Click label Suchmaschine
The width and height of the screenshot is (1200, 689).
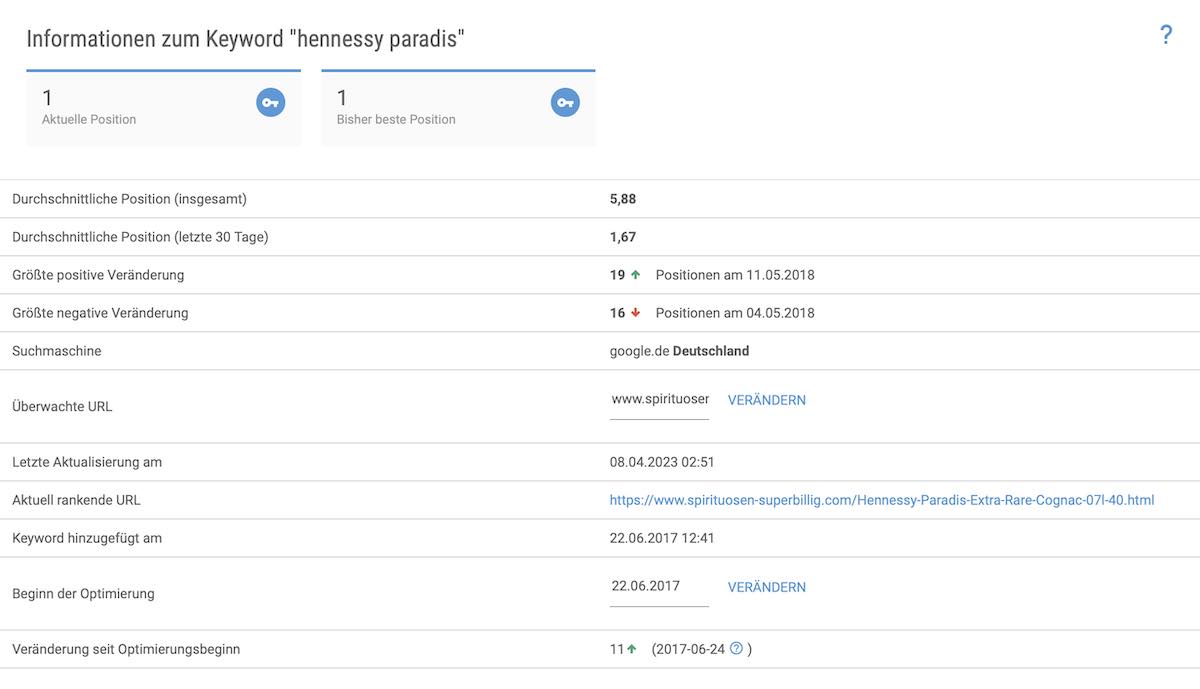tap(57, 351)
